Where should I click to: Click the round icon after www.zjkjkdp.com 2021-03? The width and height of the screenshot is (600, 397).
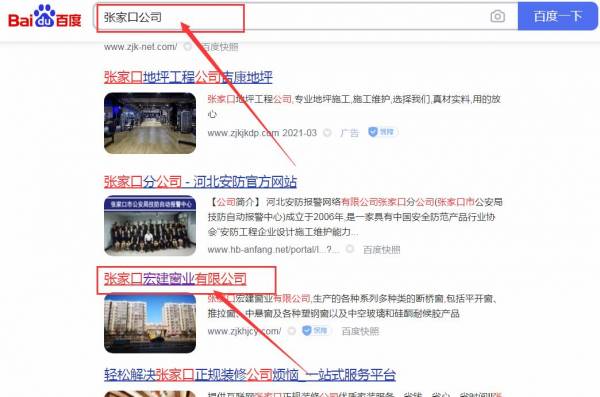coord(328,133)
